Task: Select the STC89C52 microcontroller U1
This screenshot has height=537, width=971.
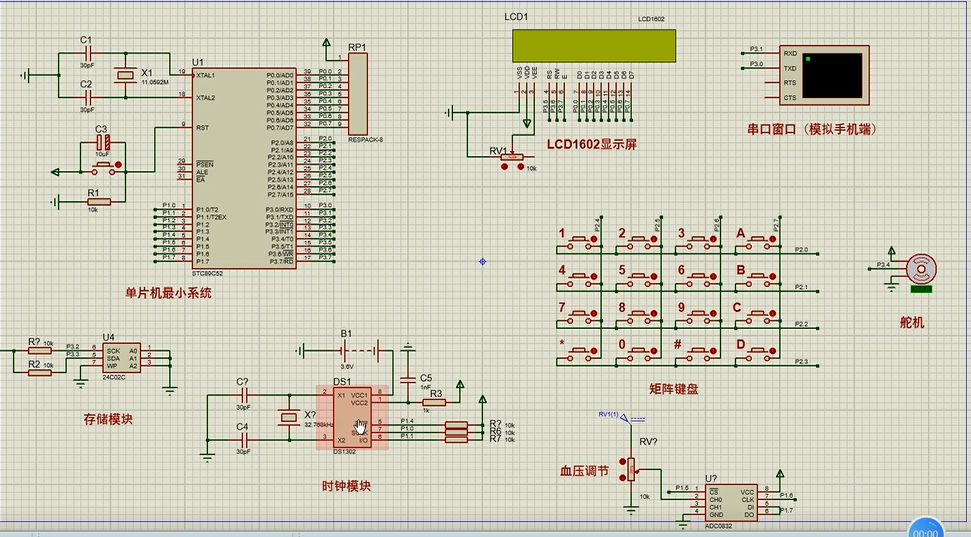Action: pos(244,164)
